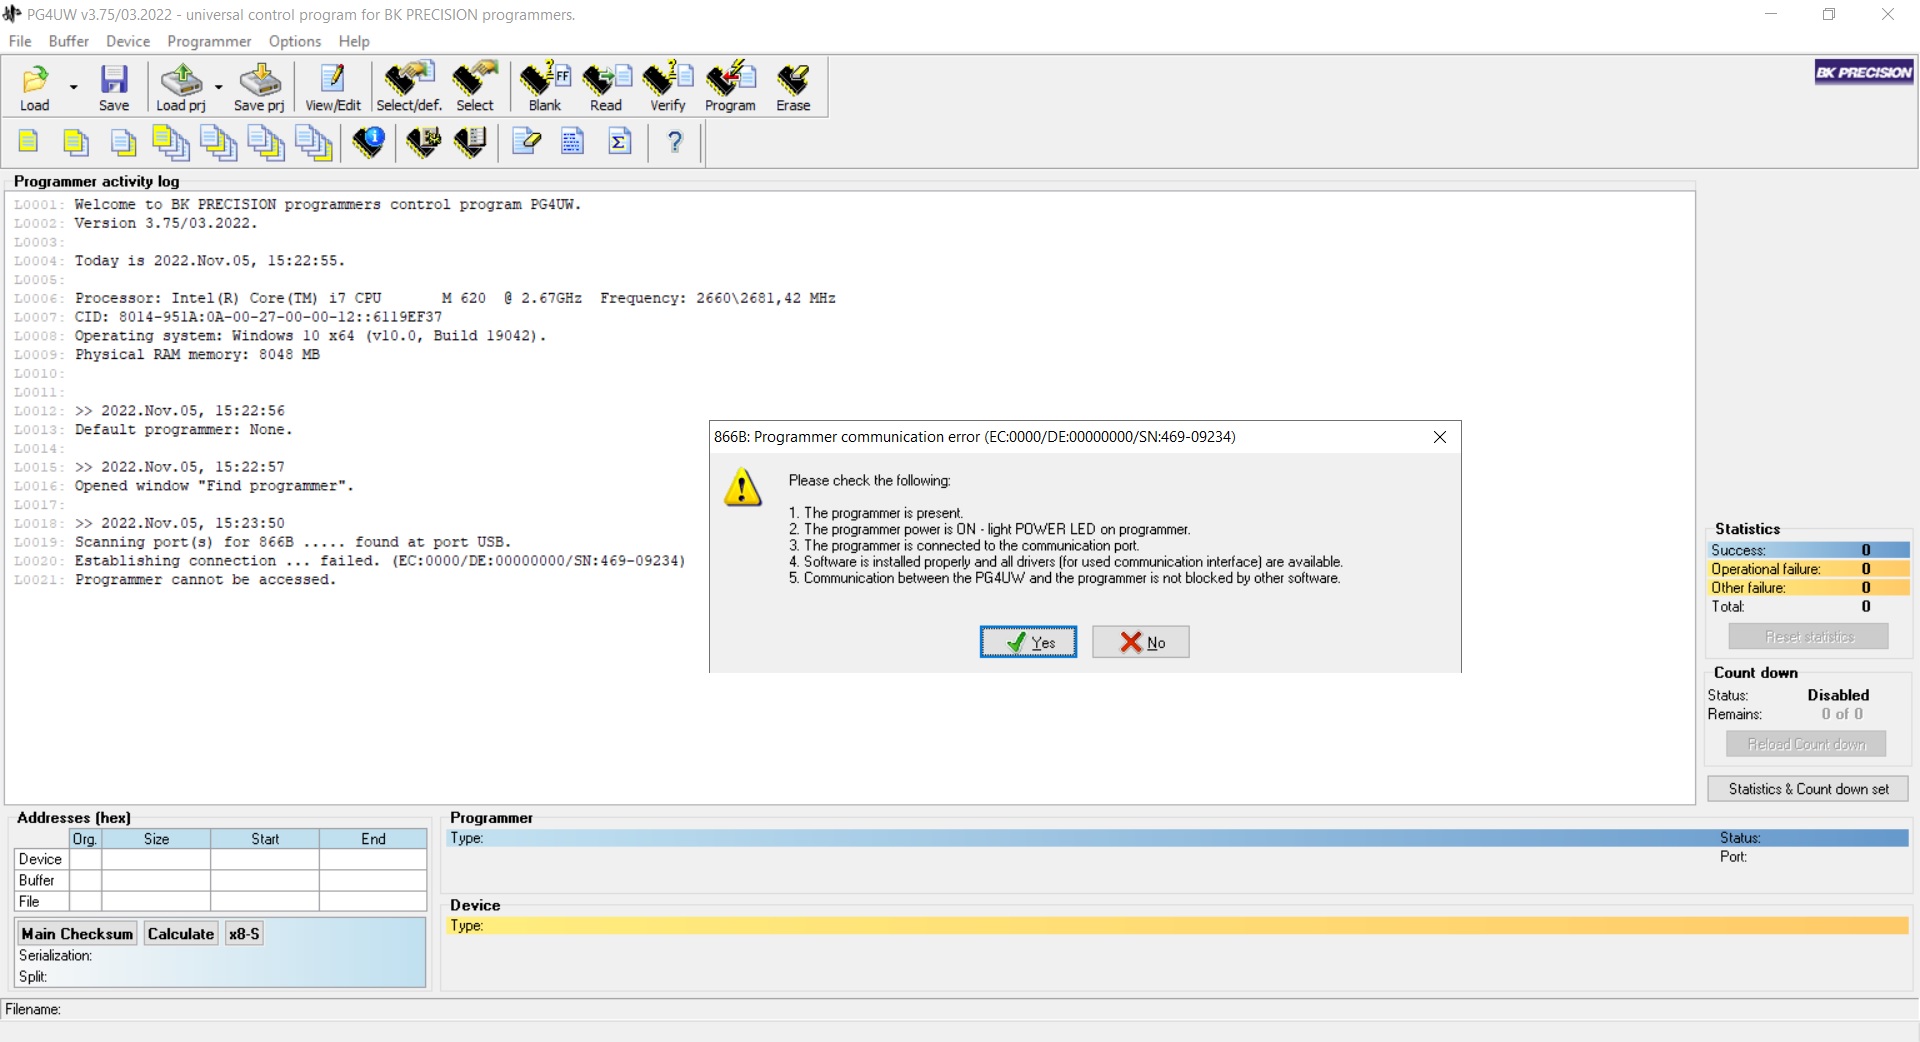Viewport: 1920px width, 1042px height.
Task: Click the Save toolbar icon
Action: (114, 87)
